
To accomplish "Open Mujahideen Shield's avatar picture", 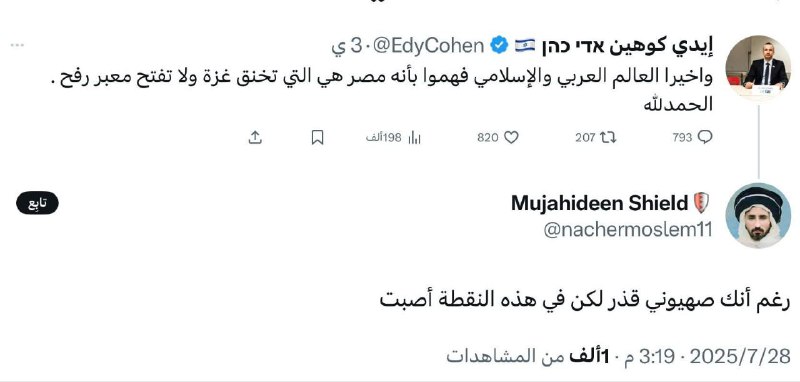I will (758, 215).
